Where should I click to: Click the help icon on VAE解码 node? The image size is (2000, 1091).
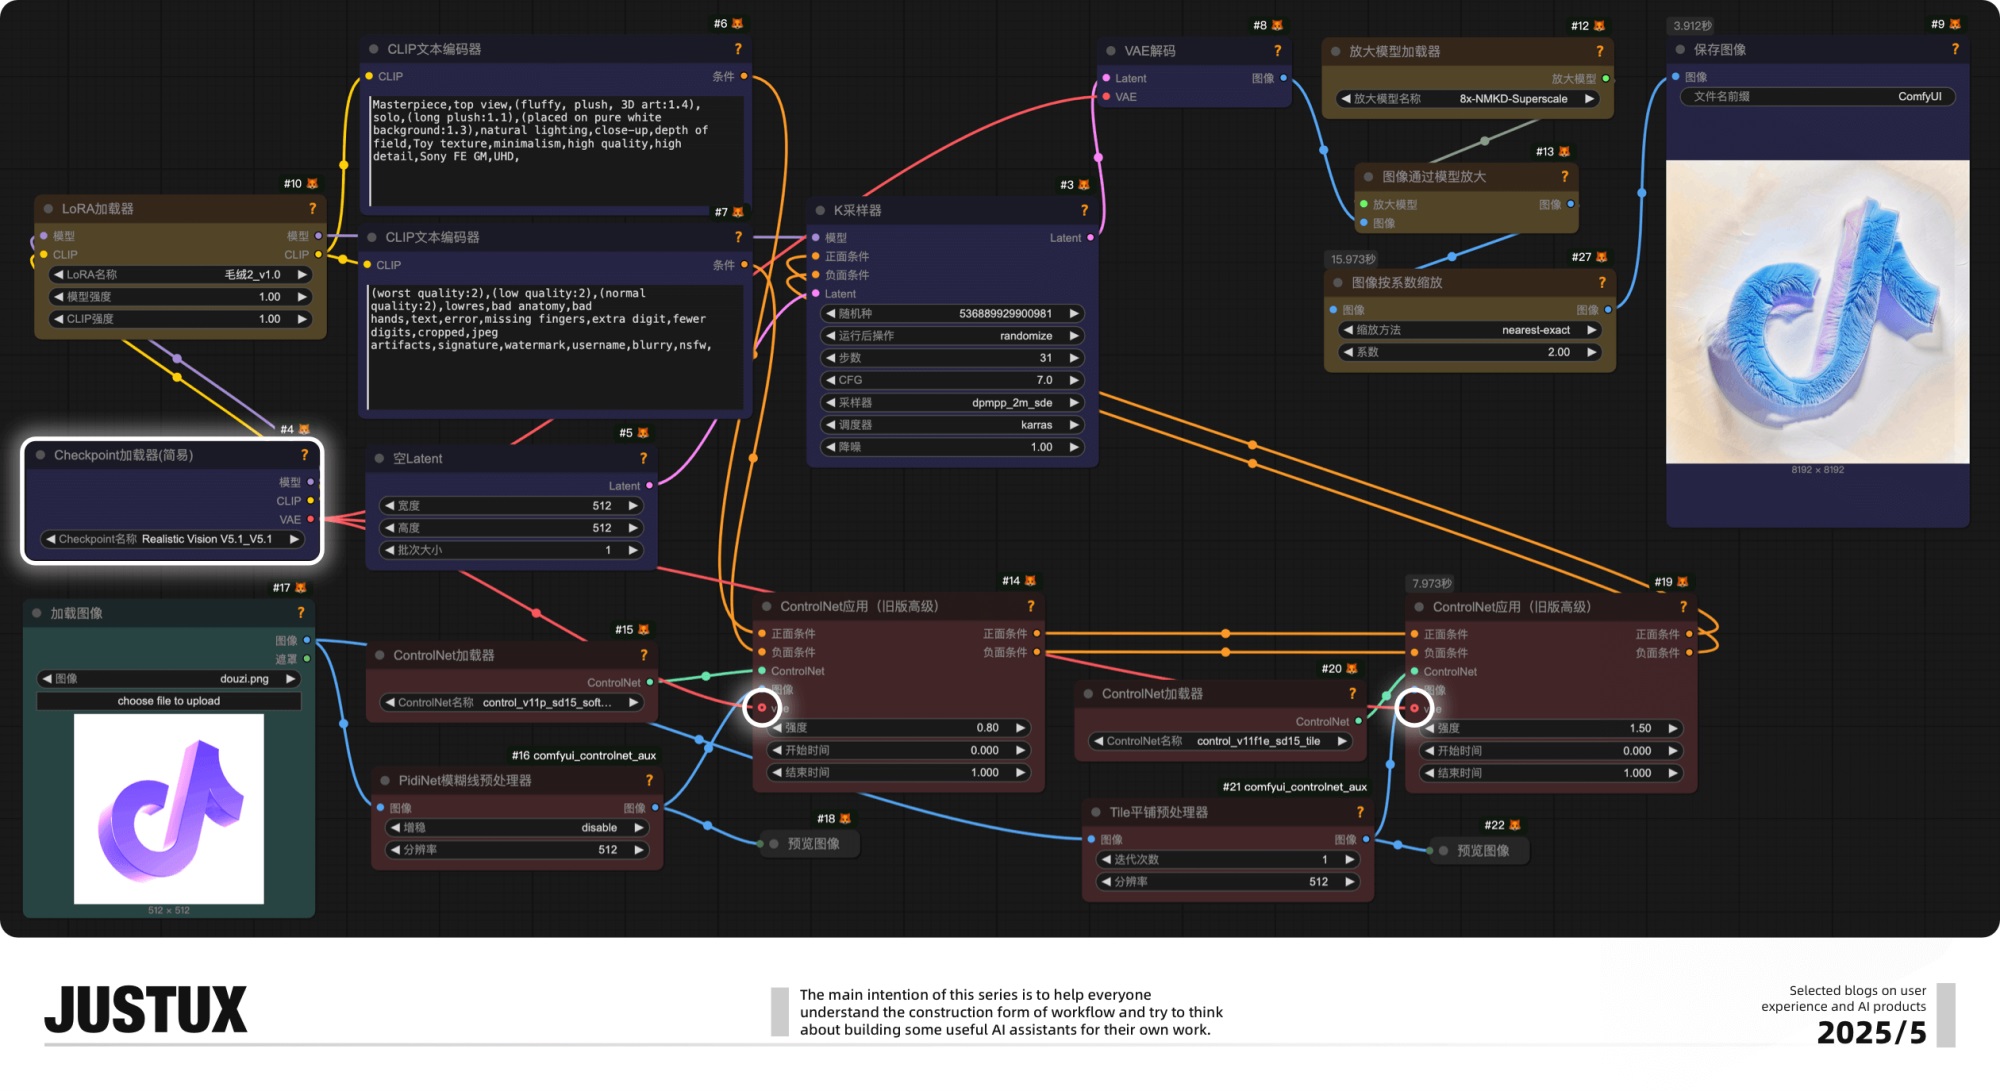(x=1277, y=51)
